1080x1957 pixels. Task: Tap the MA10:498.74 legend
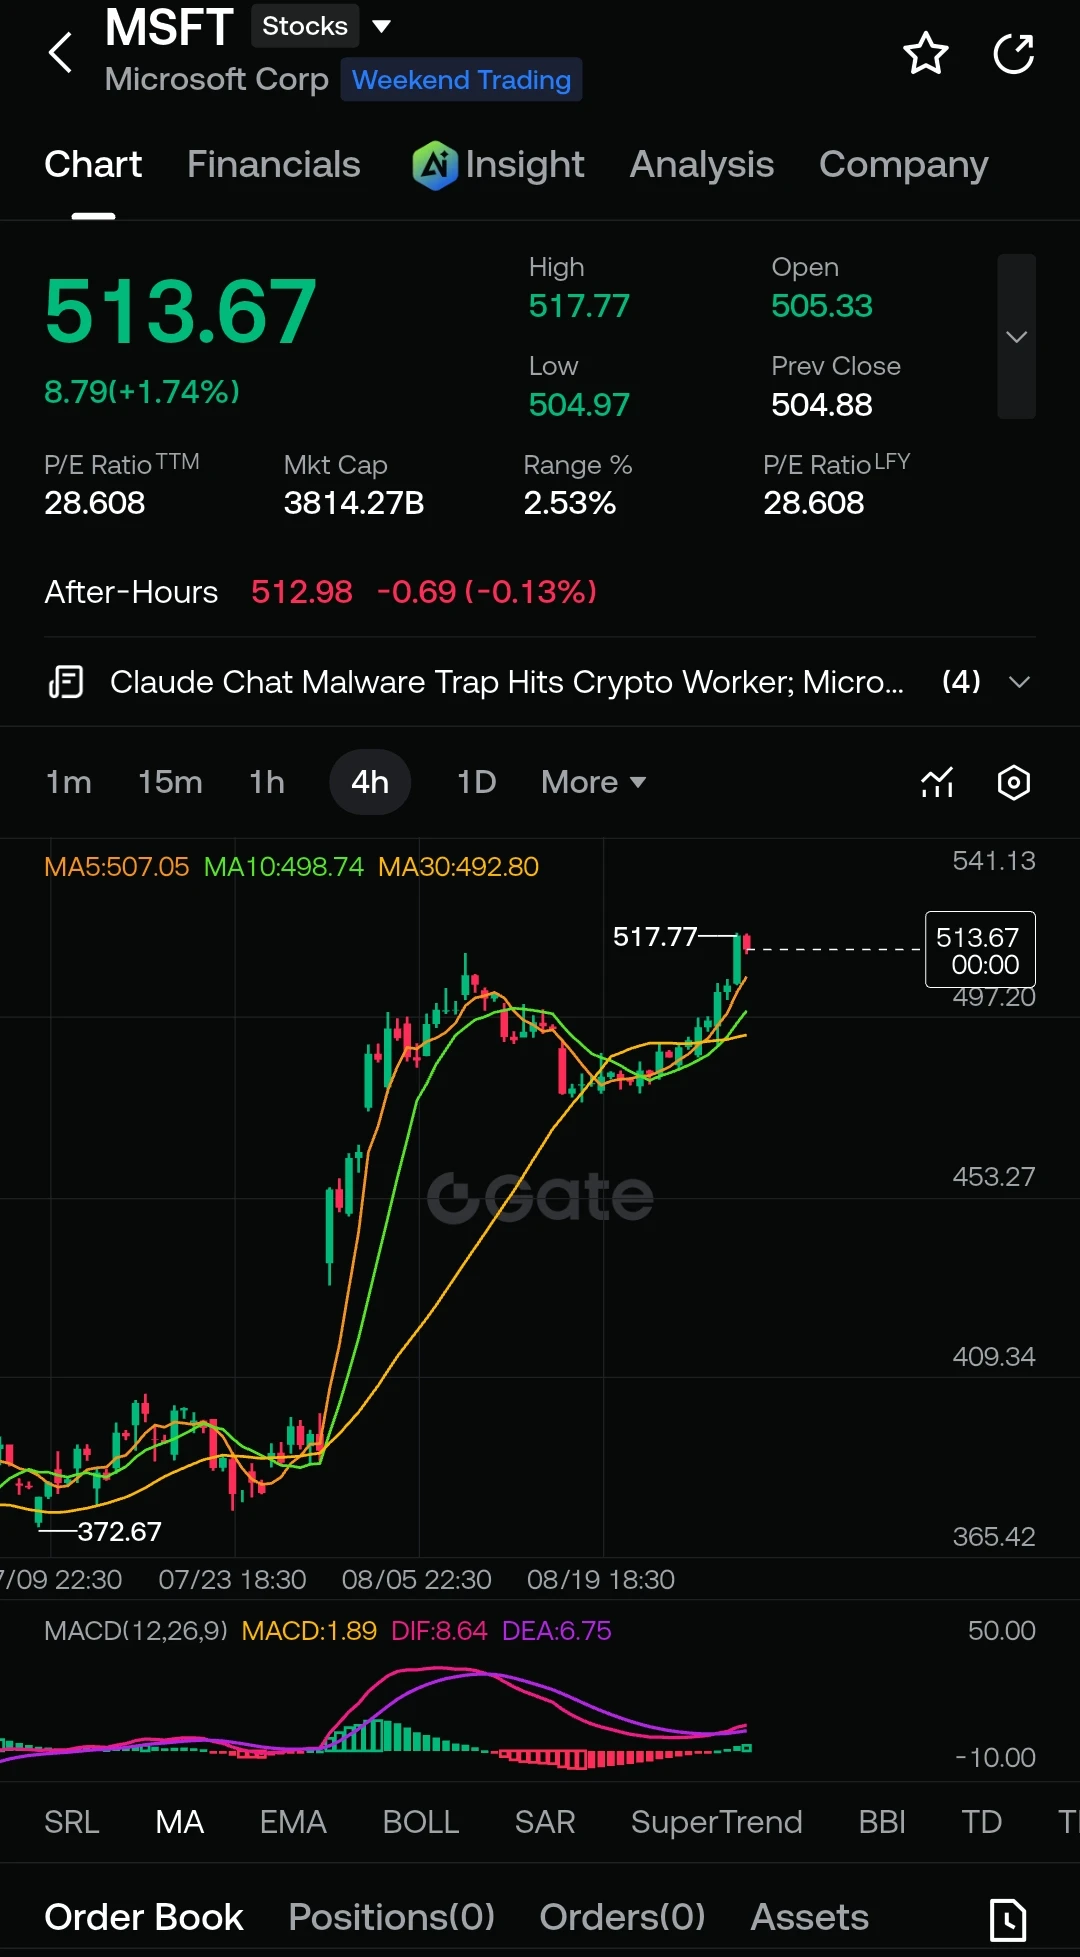pyautogui.click(x=283, y=867)
